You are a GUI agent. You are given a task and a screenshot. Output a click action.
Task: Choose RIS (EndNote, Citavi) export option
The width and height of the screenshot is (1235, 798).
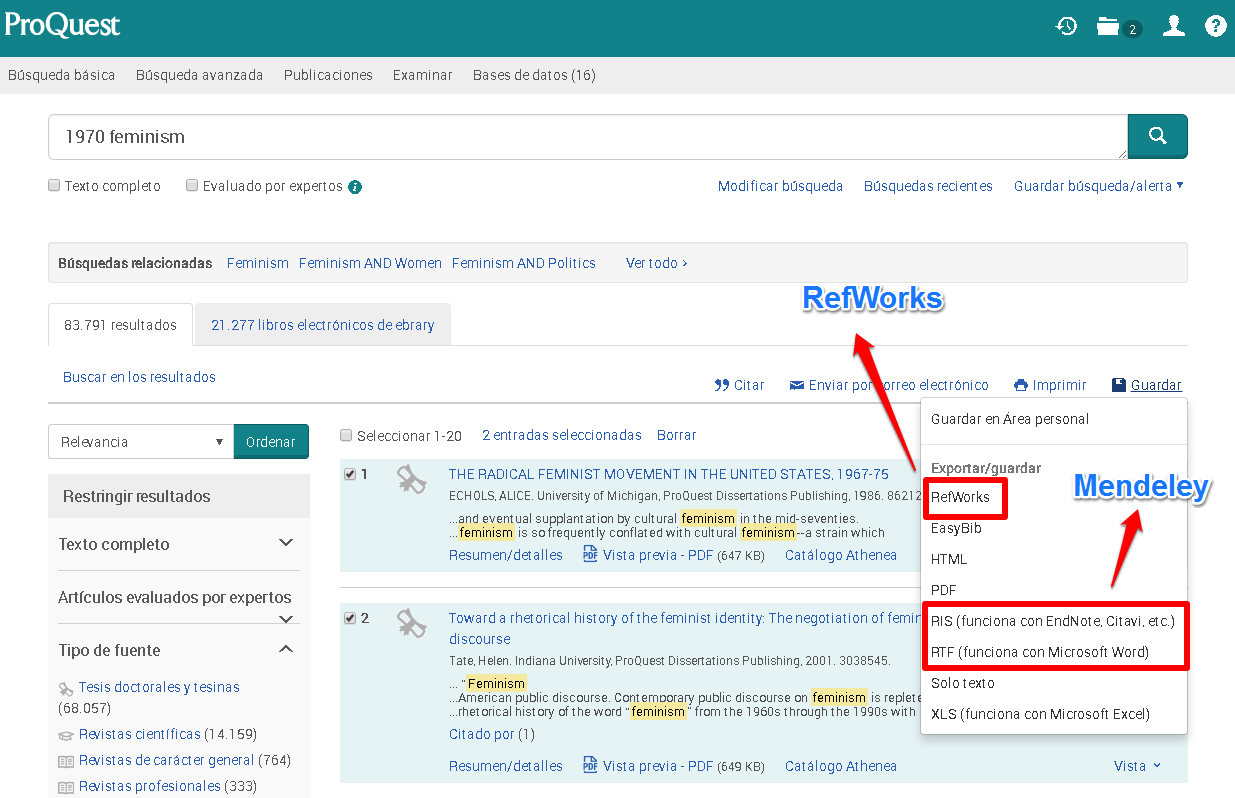(1054, 621)
